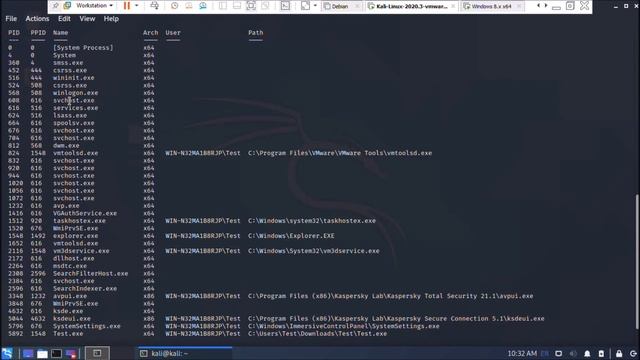The height and width of the screenshot is (360, 640).
Task: Click the unity mode toolbar icon
Action: click(265, 6)
